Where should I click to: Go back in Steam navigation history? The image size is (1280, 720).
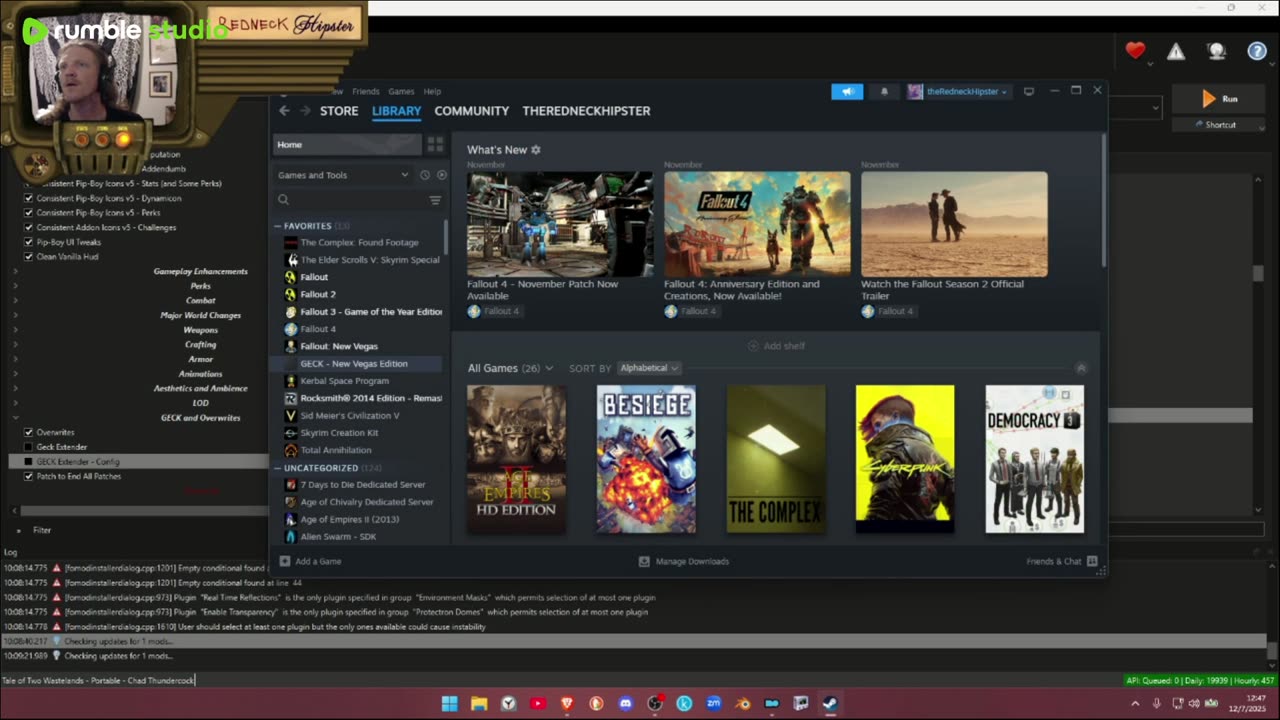[x=284, y=111]
